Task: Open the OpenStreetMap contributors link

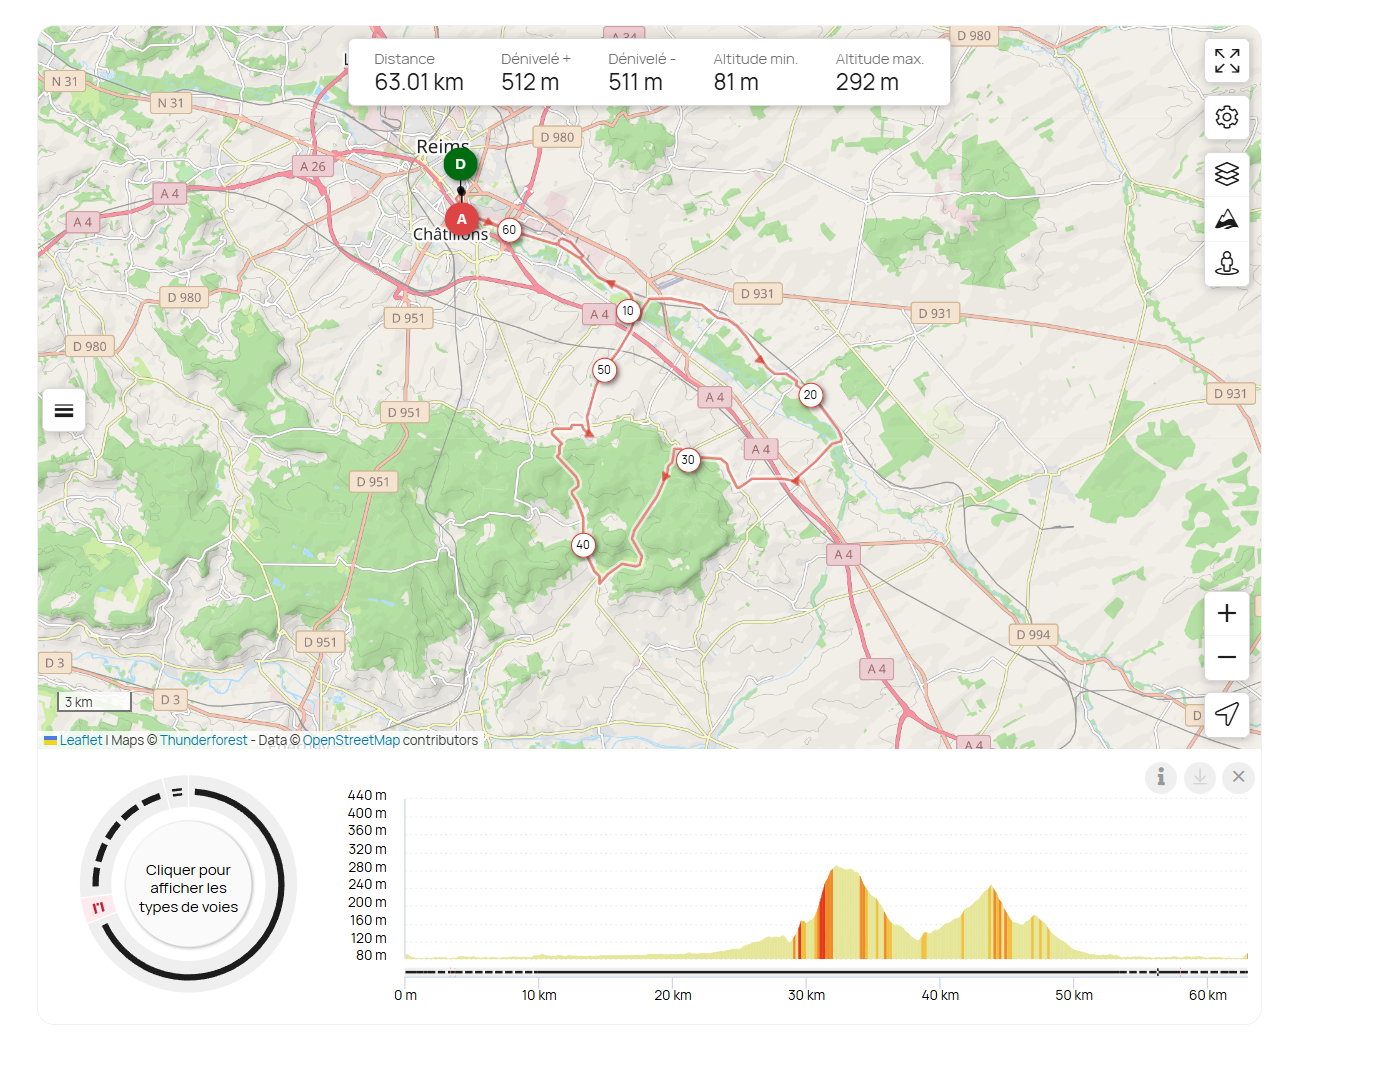Action: (x=351, y=740)
